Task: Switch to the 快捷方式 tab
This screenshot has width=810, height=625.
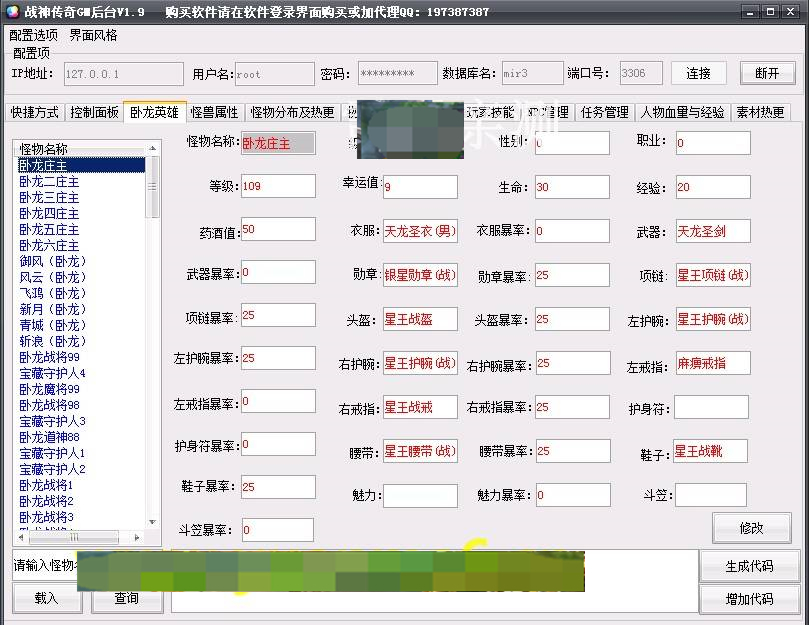Action: click(x=35, y=112)
